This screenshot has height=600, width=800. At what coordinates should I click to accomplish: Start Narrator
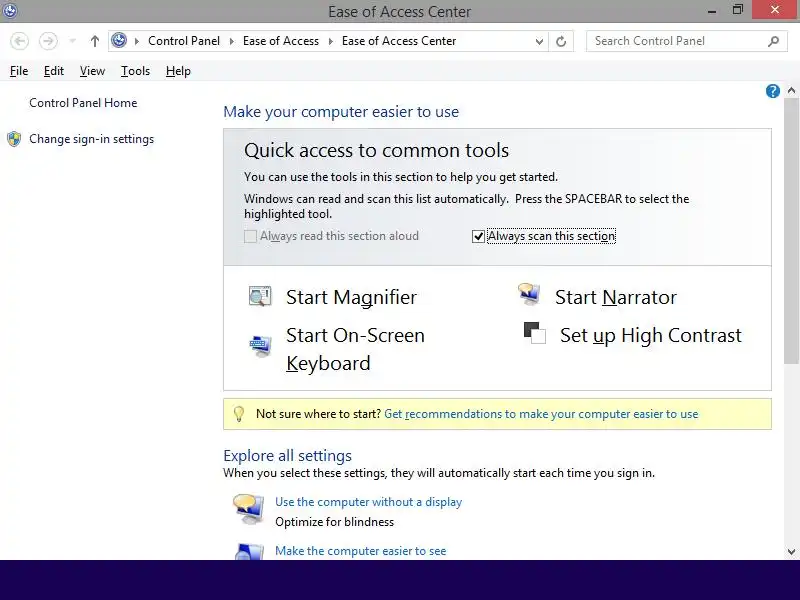click(x=616, y=297)
